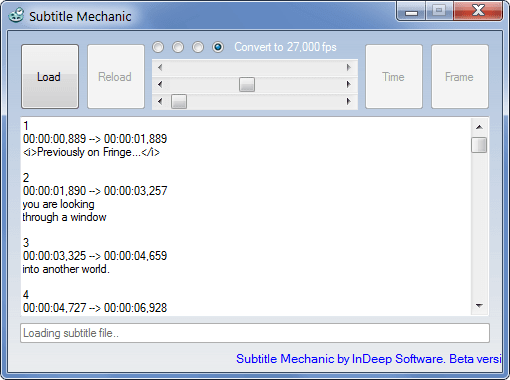This screenshot has height=380, width=510.
Task: Click left arrow of the top slider
Action: (x=160, y=68)
